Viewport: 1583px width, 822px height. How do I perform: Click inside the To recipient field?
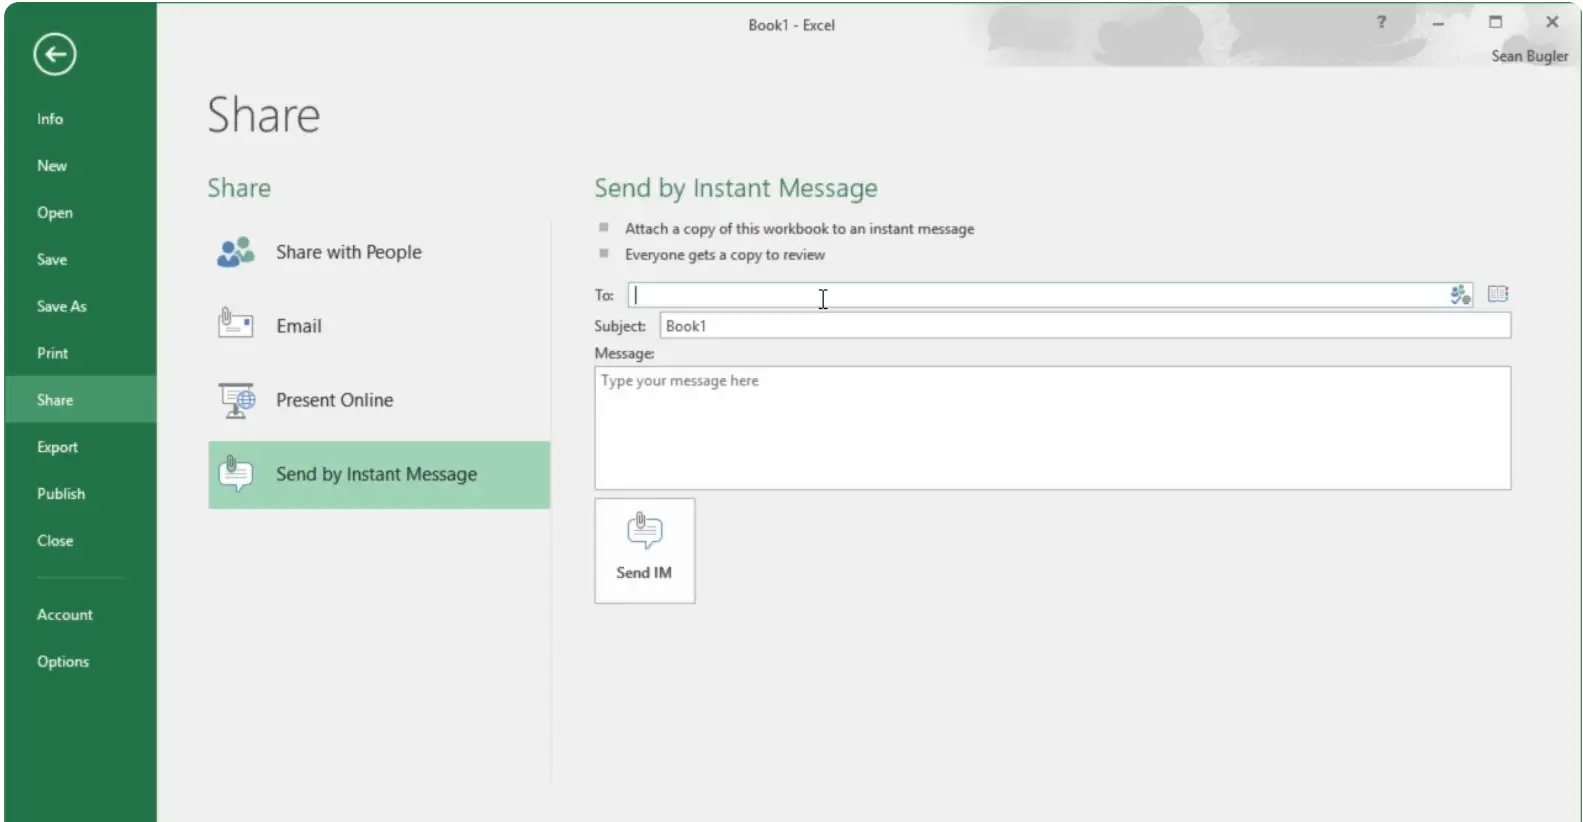[1035, 295]
